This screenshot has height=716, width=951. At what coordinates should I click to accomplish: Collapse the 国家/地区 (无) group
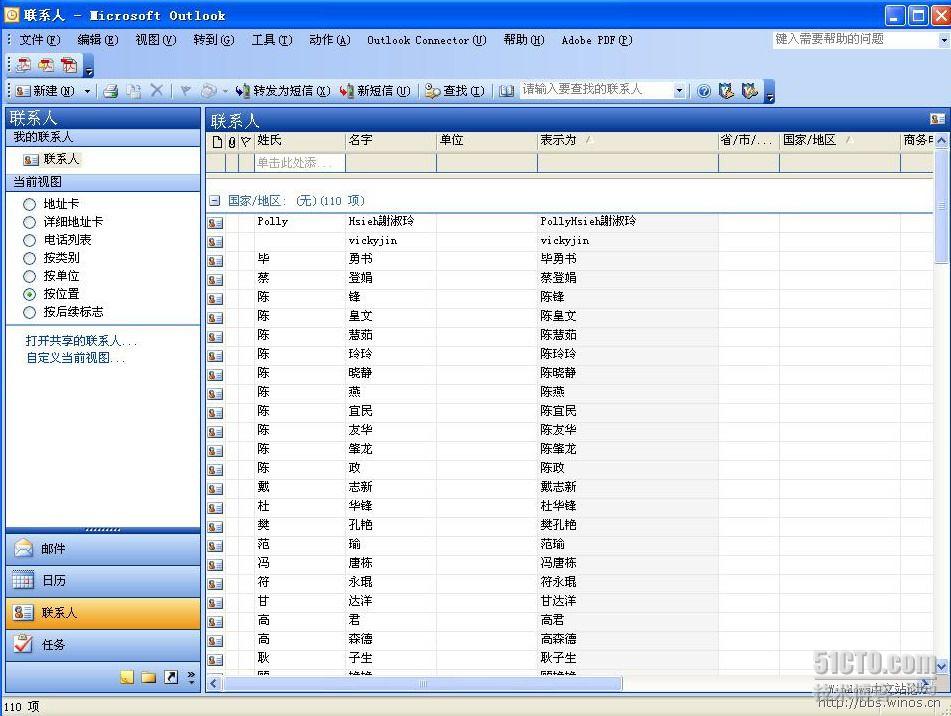pos(215,201)
